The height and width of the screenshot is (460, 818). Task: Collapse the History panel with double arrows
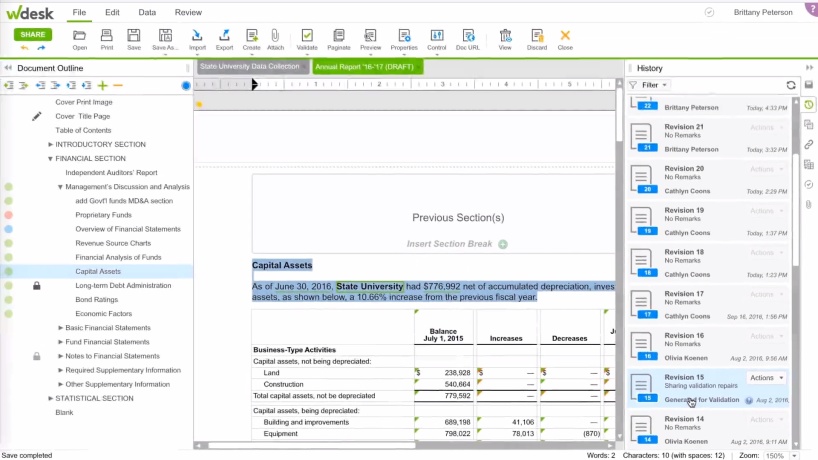[809, 68]
